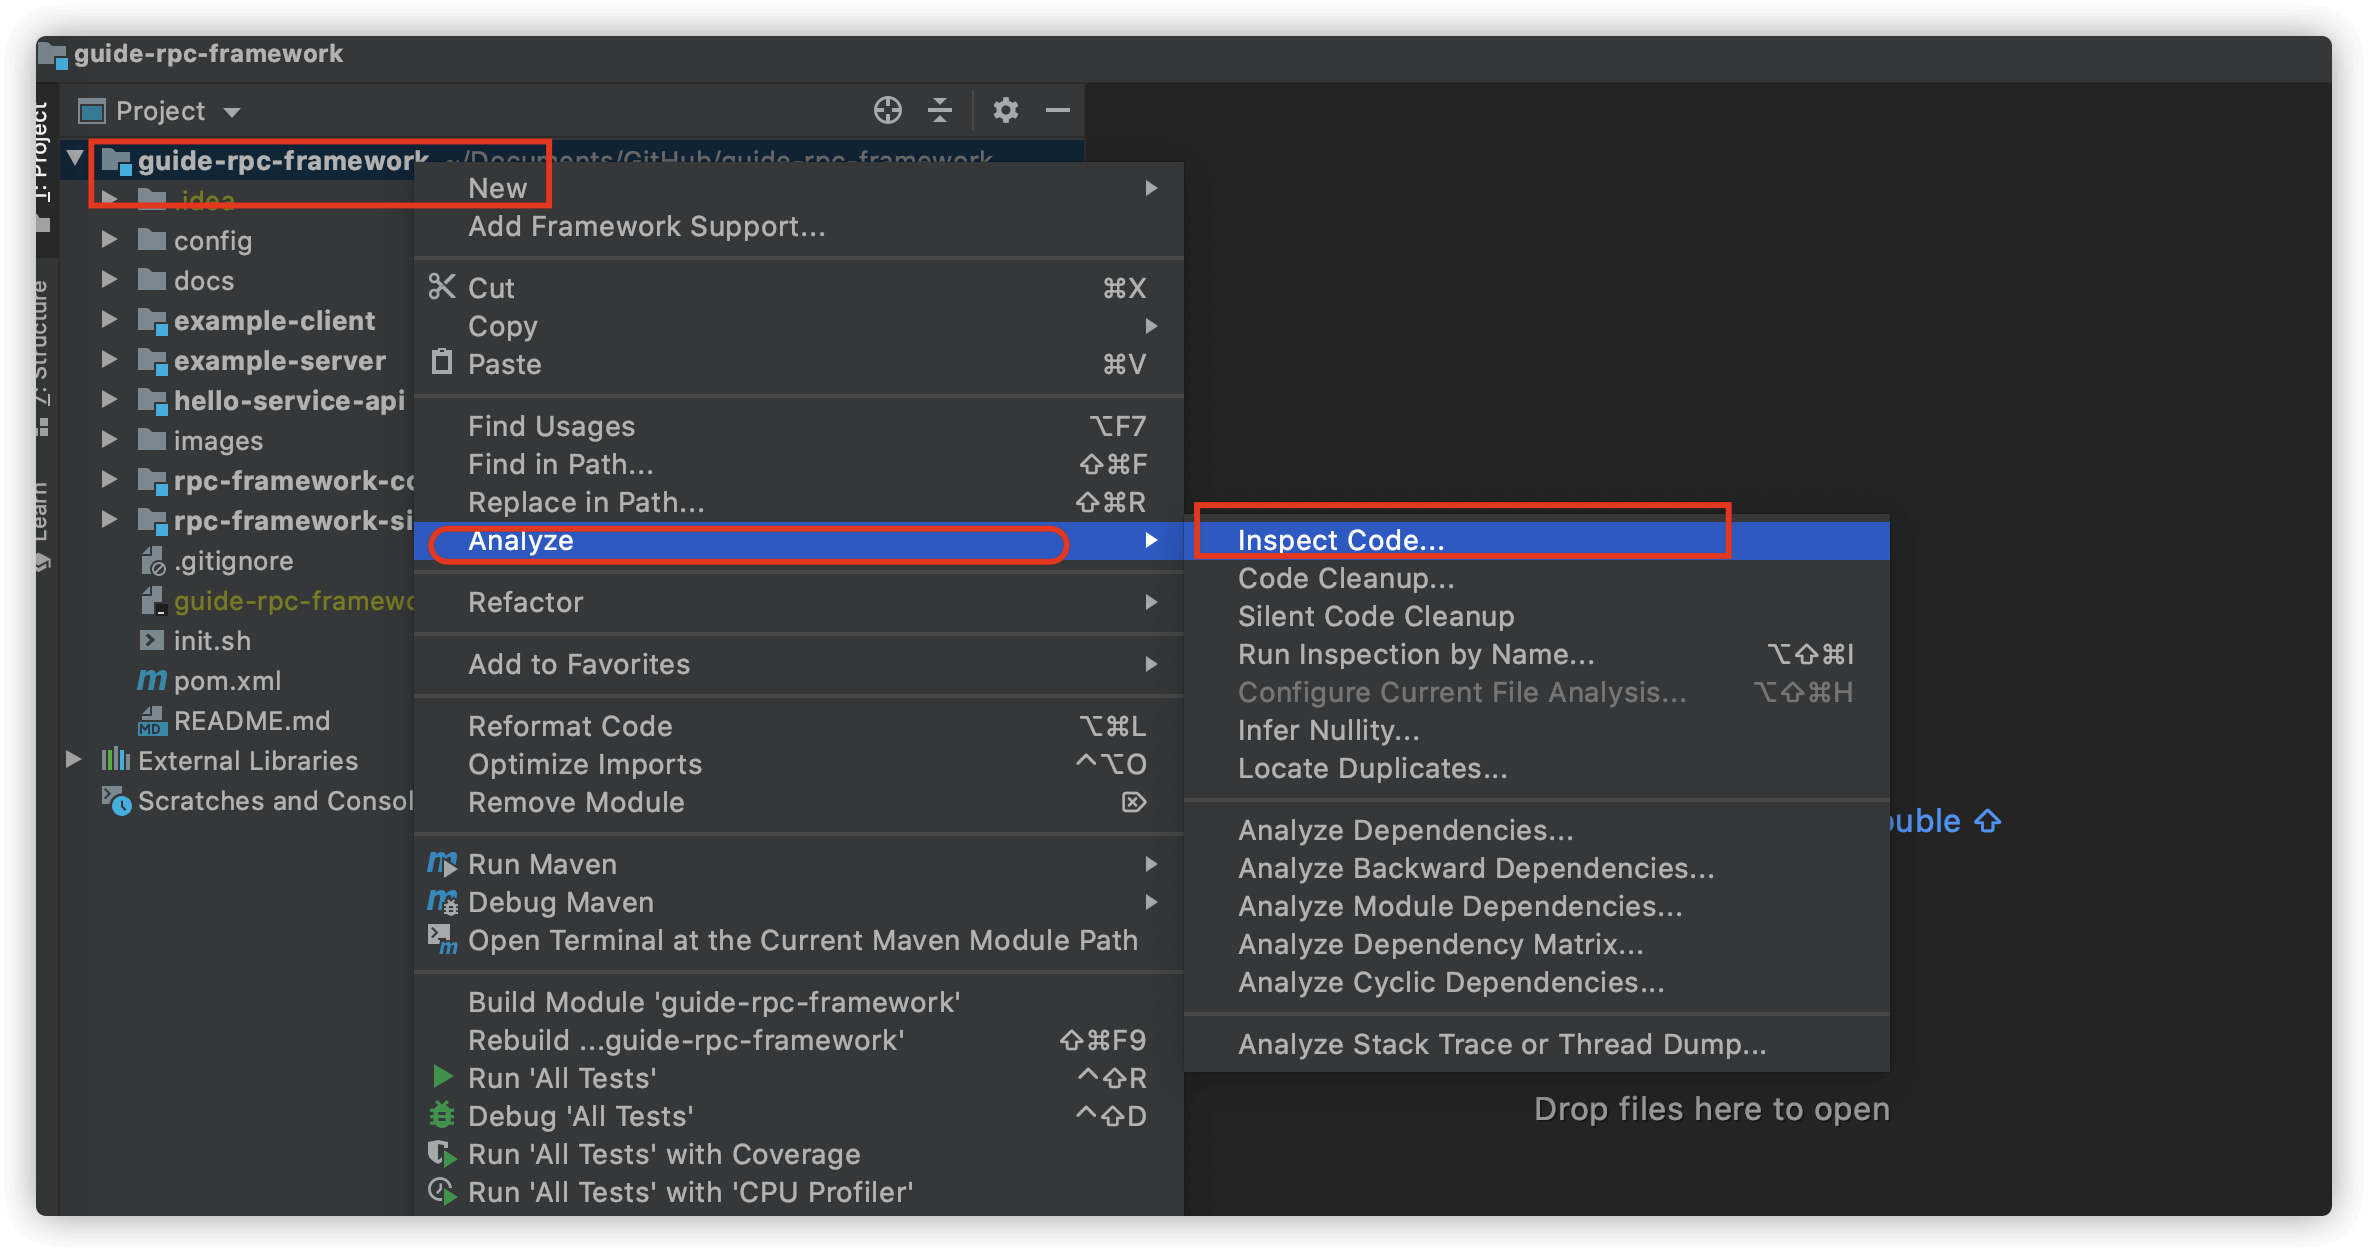Select the example-server module
2368x1252 pixels.
279,361
